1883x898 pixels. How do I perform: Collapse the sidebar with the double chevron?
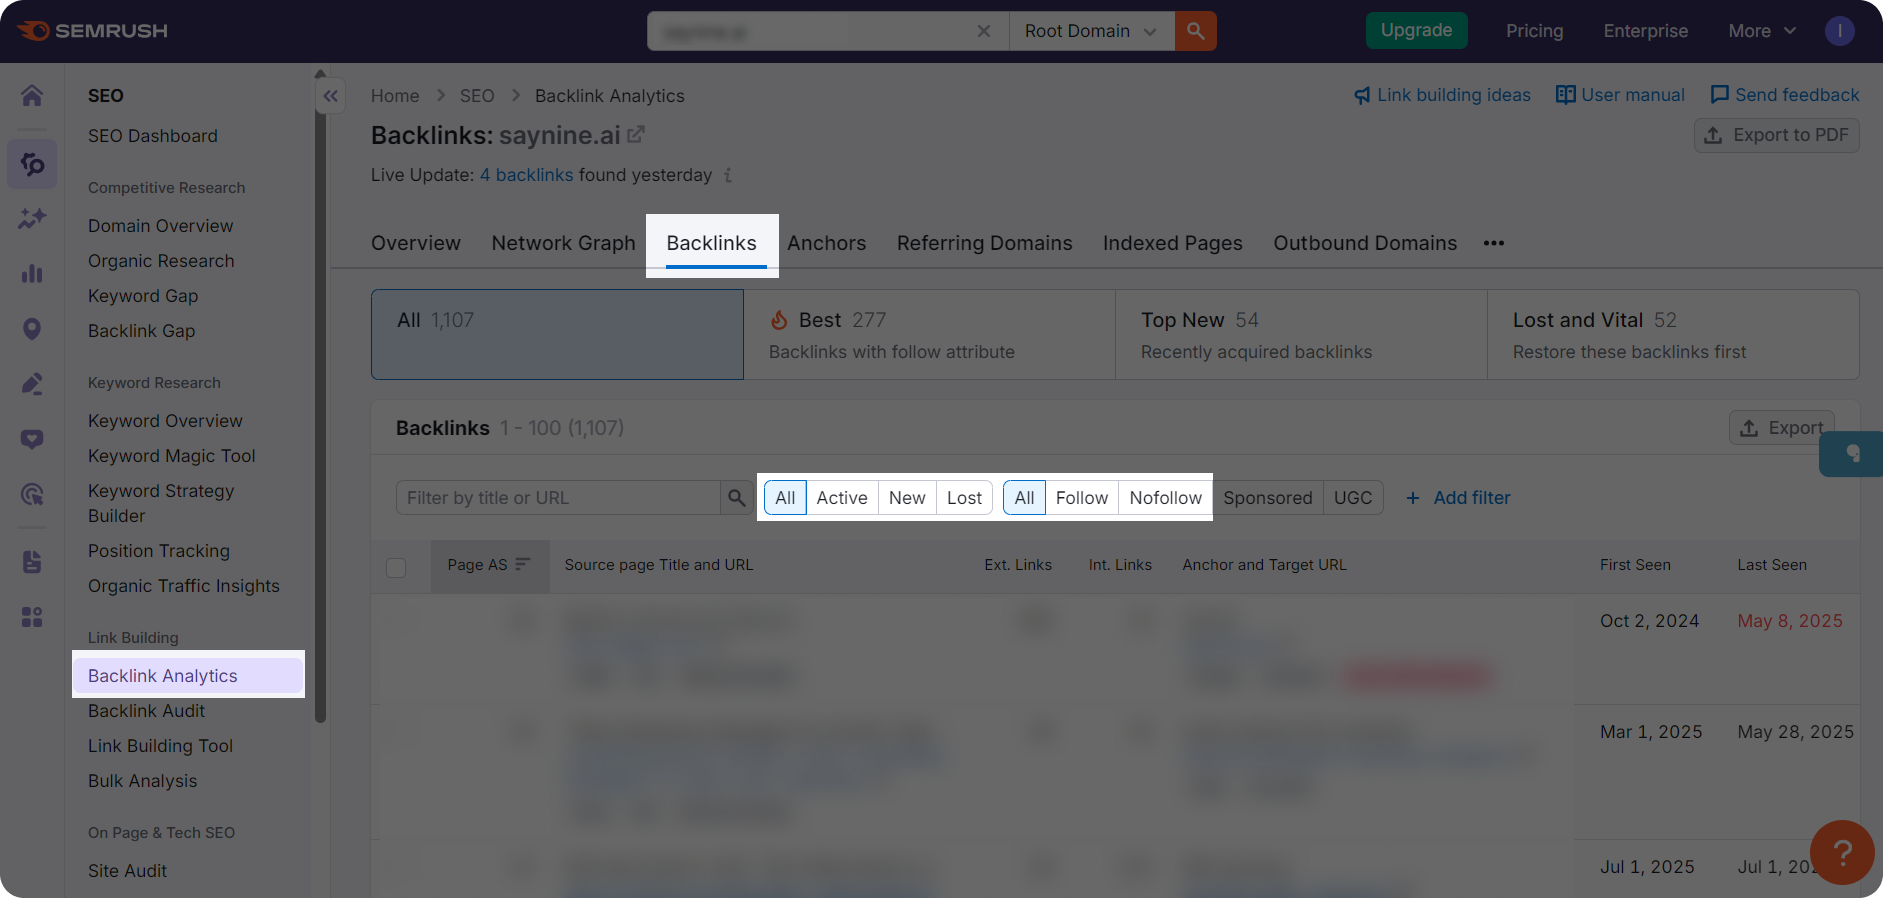click(x=330, y=96)
